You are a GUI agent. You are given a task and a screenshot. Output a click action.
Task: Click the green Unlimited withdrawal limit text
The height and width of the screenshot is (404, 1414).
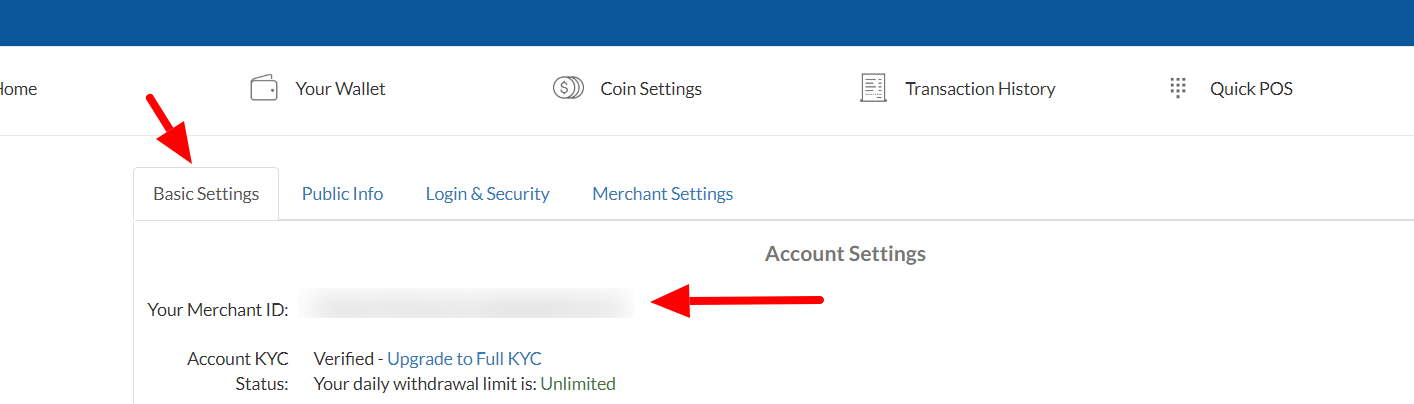tap(578, 384)
